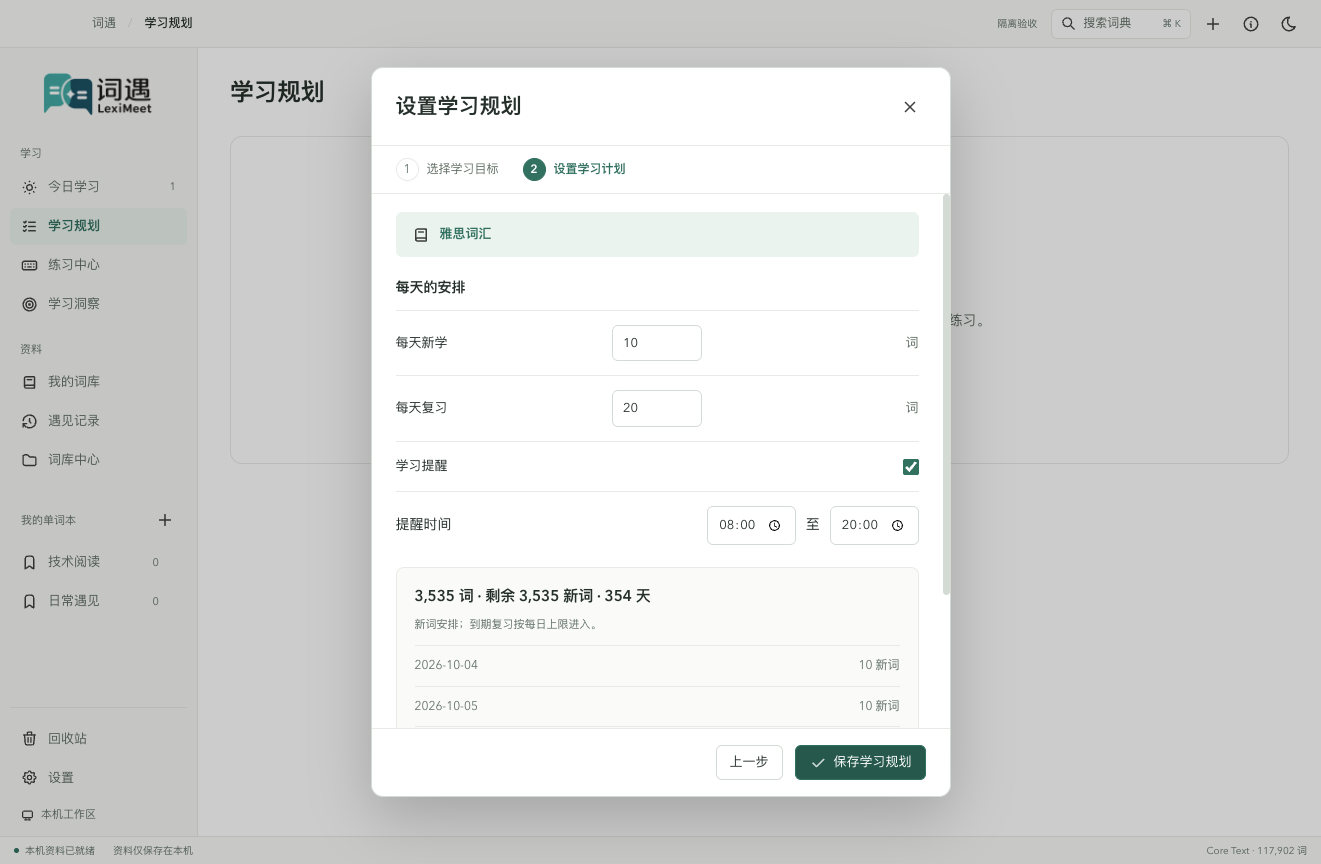1321x864 pixels.
Task: Open 学习洞察 target icon
Action: [29, 304]
